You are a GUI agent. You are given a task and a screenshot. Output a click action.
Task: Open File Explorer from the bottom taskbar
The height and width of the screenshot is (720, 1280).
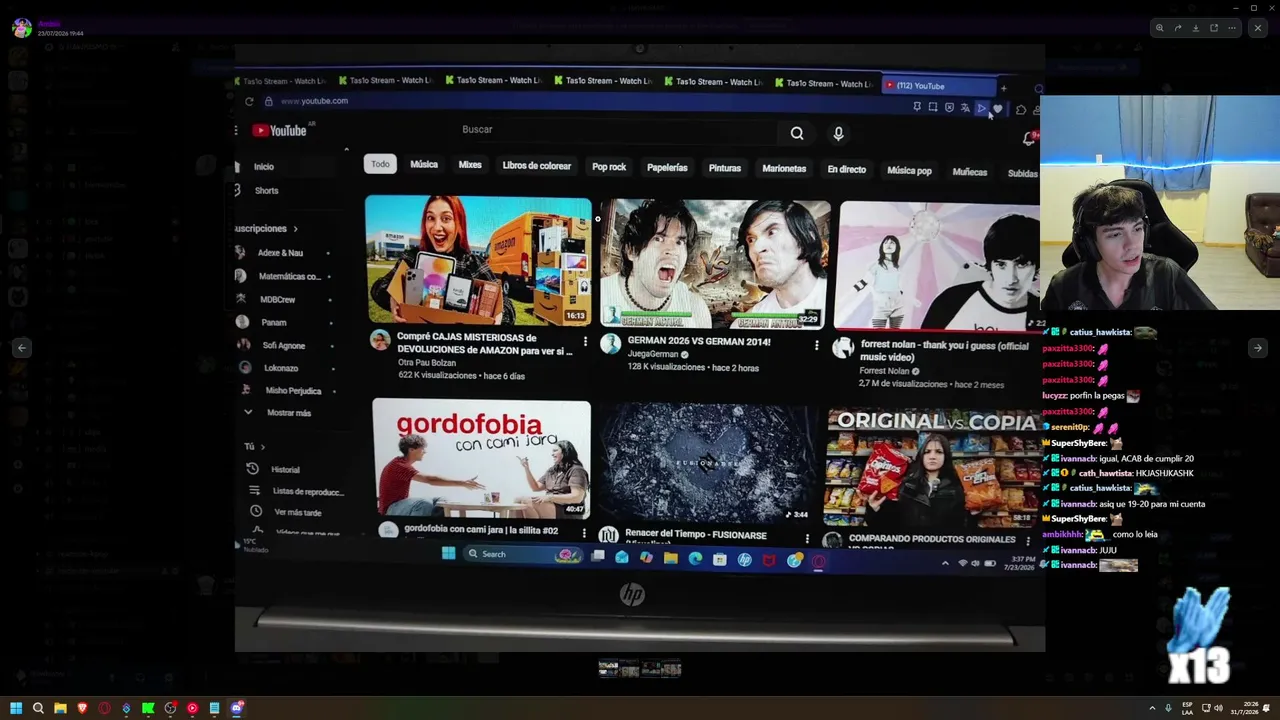pyautogui.click(x=60, y=708)
